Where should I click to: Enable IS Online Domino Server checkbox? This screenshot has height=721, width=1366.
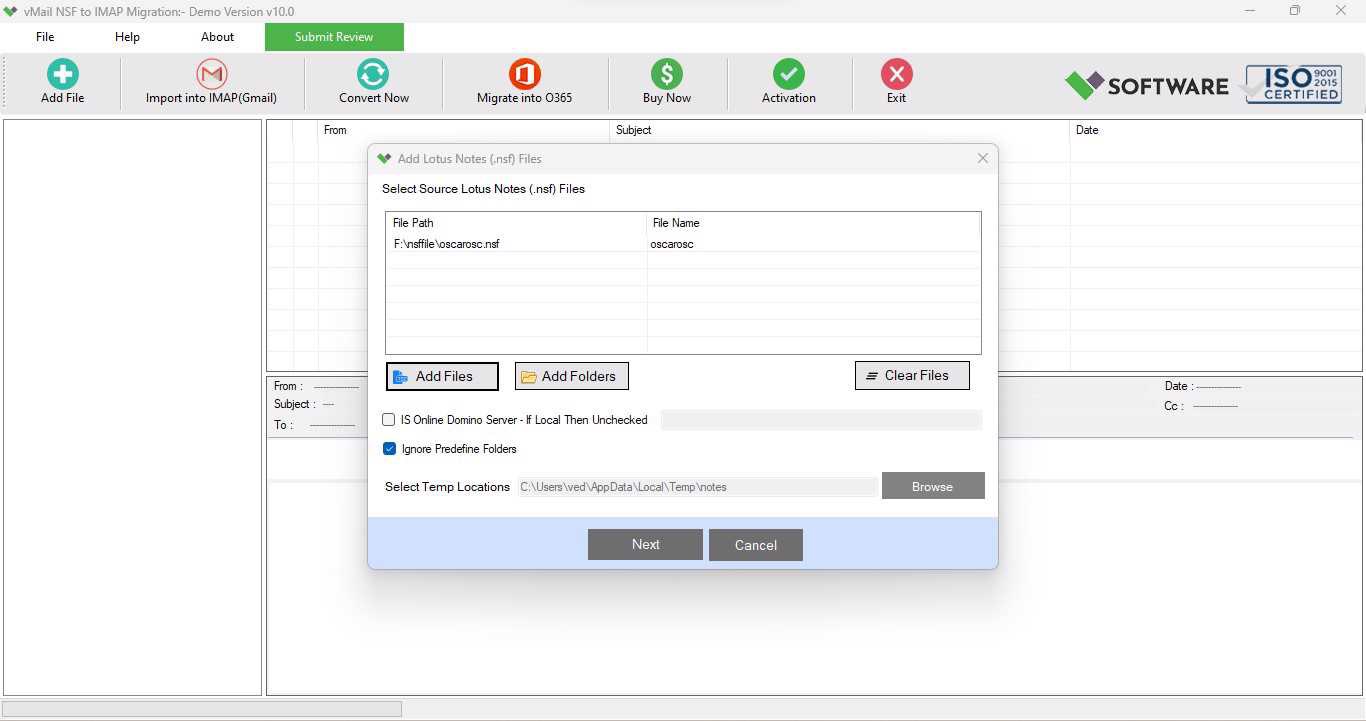(389, 420)
